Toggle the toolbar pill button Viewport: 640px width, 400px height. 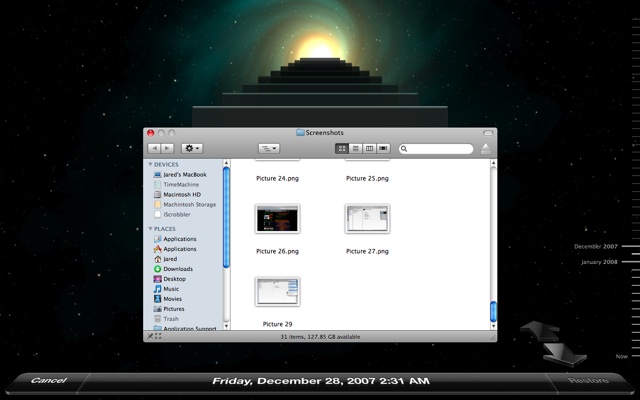488,133
